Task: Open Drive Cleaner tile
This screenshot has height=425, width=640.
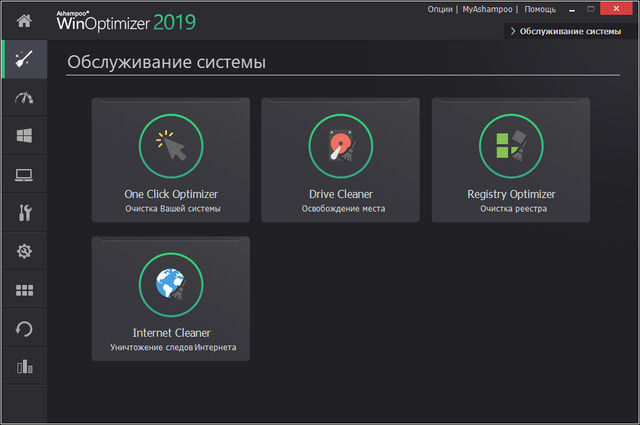Action: pos(341,159)
